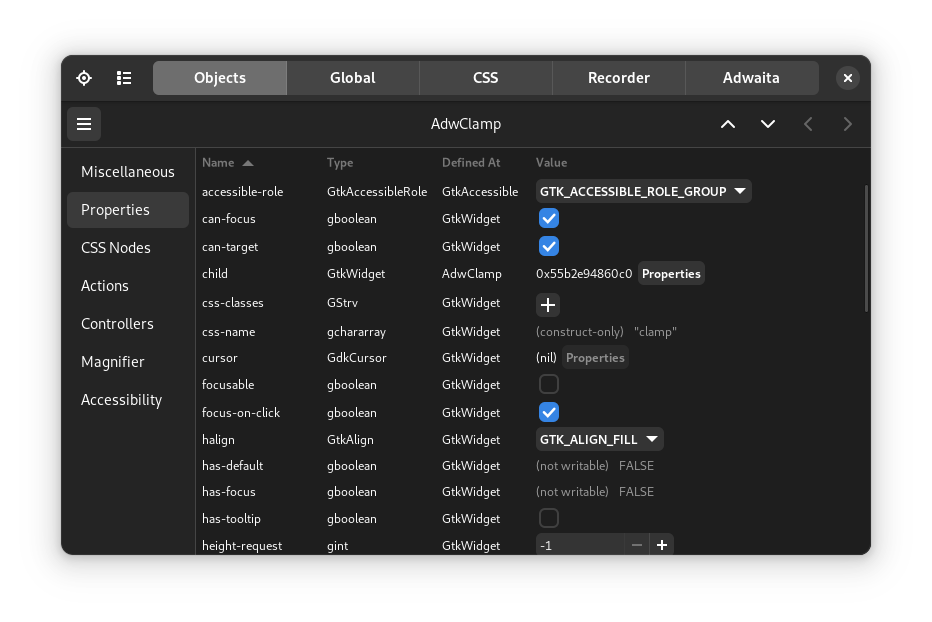Disable the can-focus checkbox
This screenshot has height=622, width=932.
coord(549,218)
